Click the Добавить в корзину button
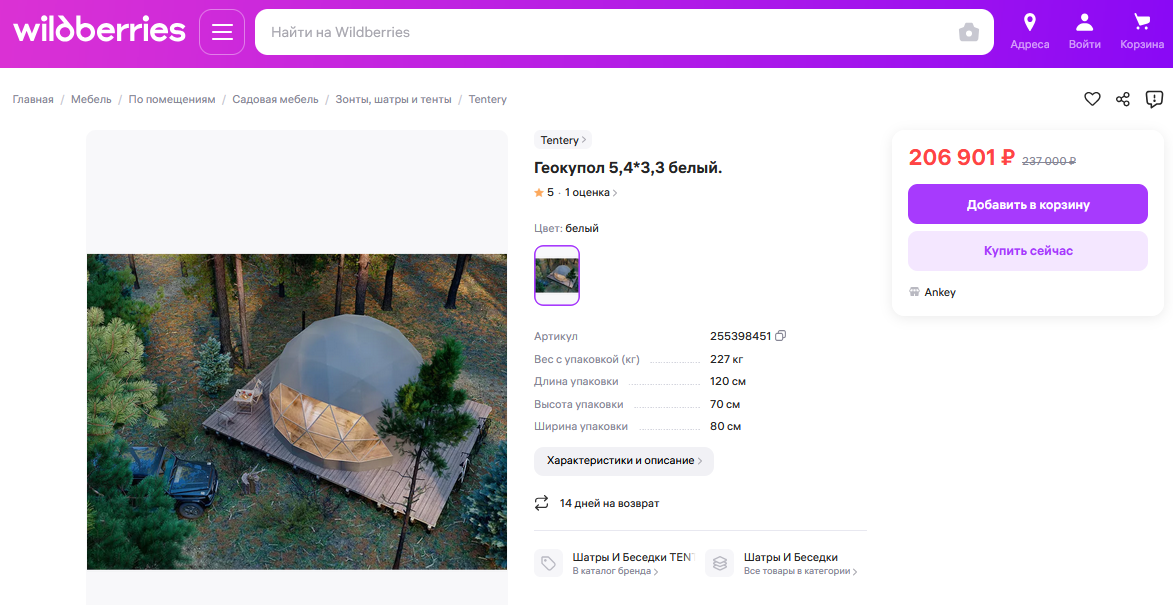The width and height of the screenshot is (1173, 605). tap(1027, 204)
